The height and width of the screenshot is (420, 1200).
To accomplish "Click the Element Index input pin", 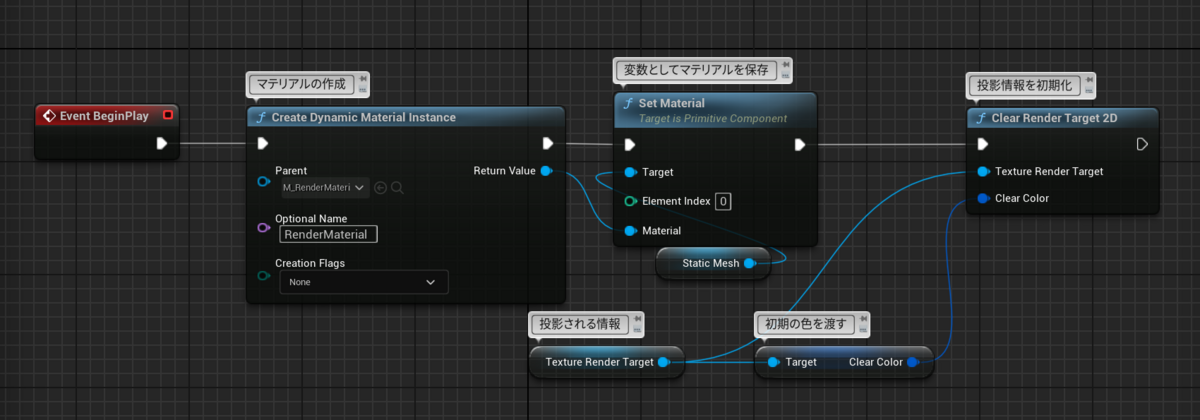I will coord(630,201).
